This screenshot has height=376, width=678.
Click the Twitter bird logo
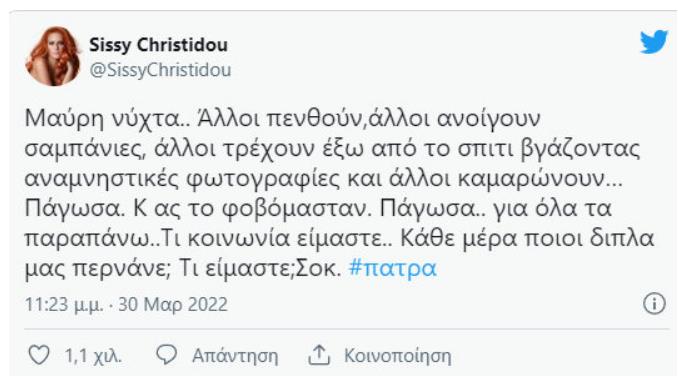(x=654, y=41)
